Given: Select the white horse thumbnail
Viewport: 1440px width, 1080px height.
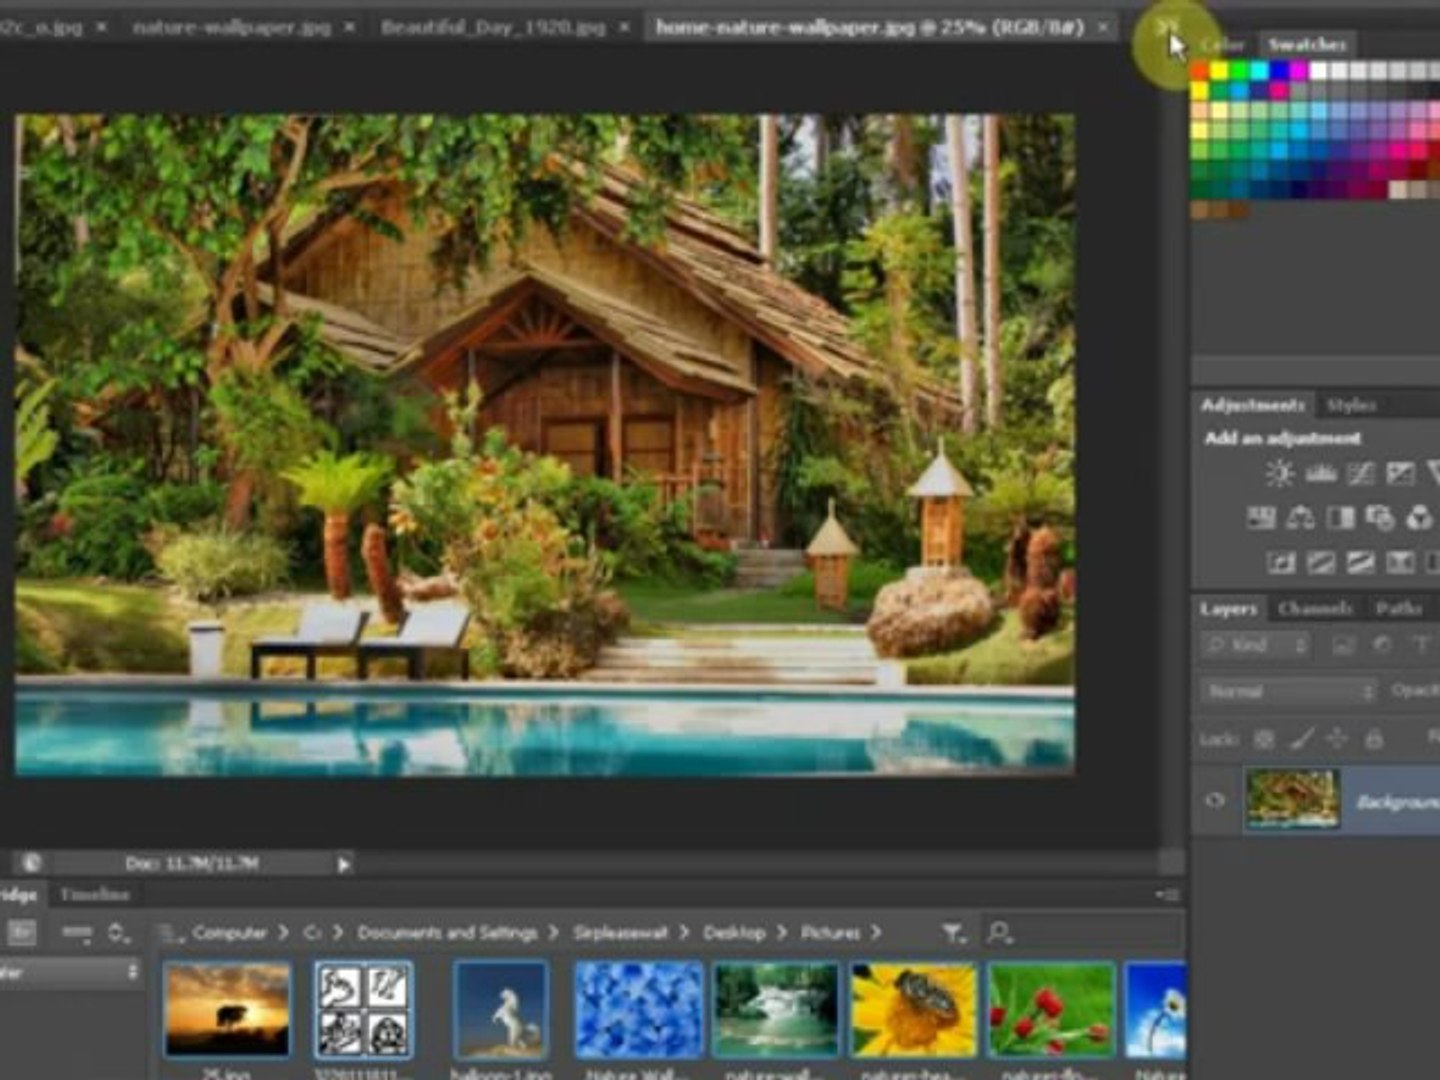Looking at the screenshot, I should [x=500, y=1009].
